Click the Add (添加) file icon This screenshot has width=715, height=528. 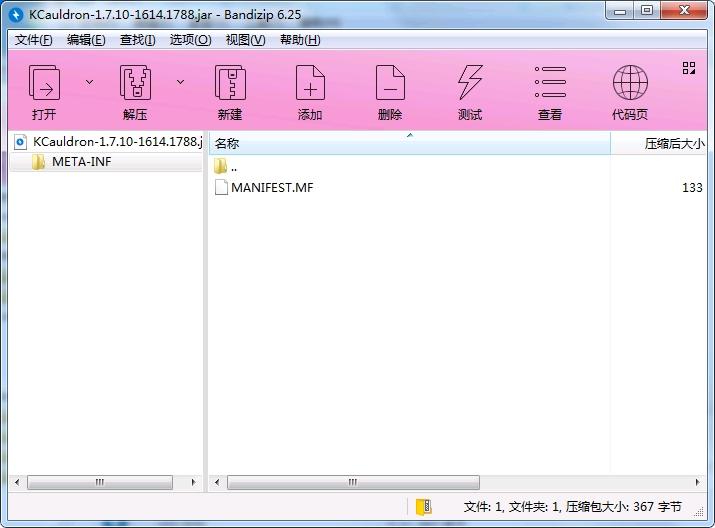click(x=310, y=83)
